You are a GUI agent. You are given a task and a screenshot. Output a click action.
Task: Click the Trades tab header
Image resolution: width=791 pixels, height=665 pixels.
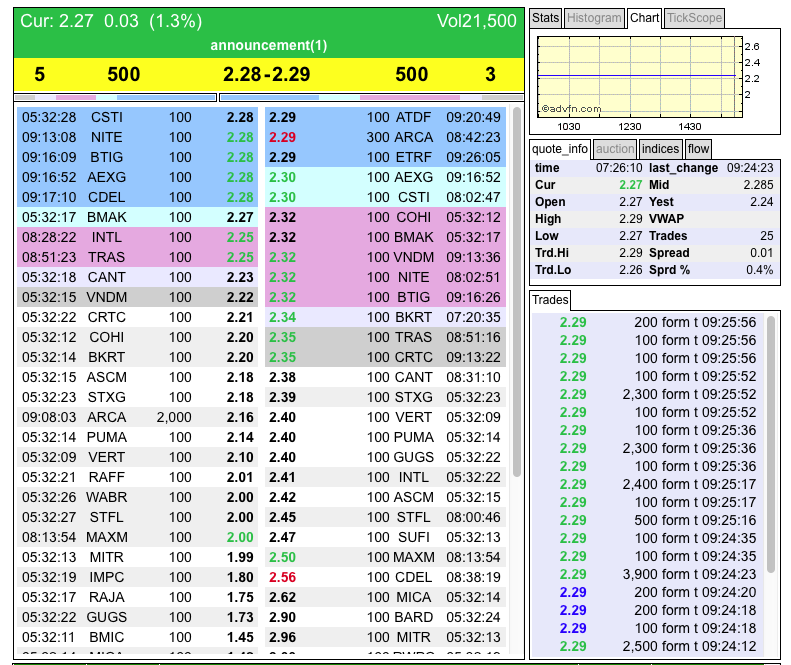point(550,300)
